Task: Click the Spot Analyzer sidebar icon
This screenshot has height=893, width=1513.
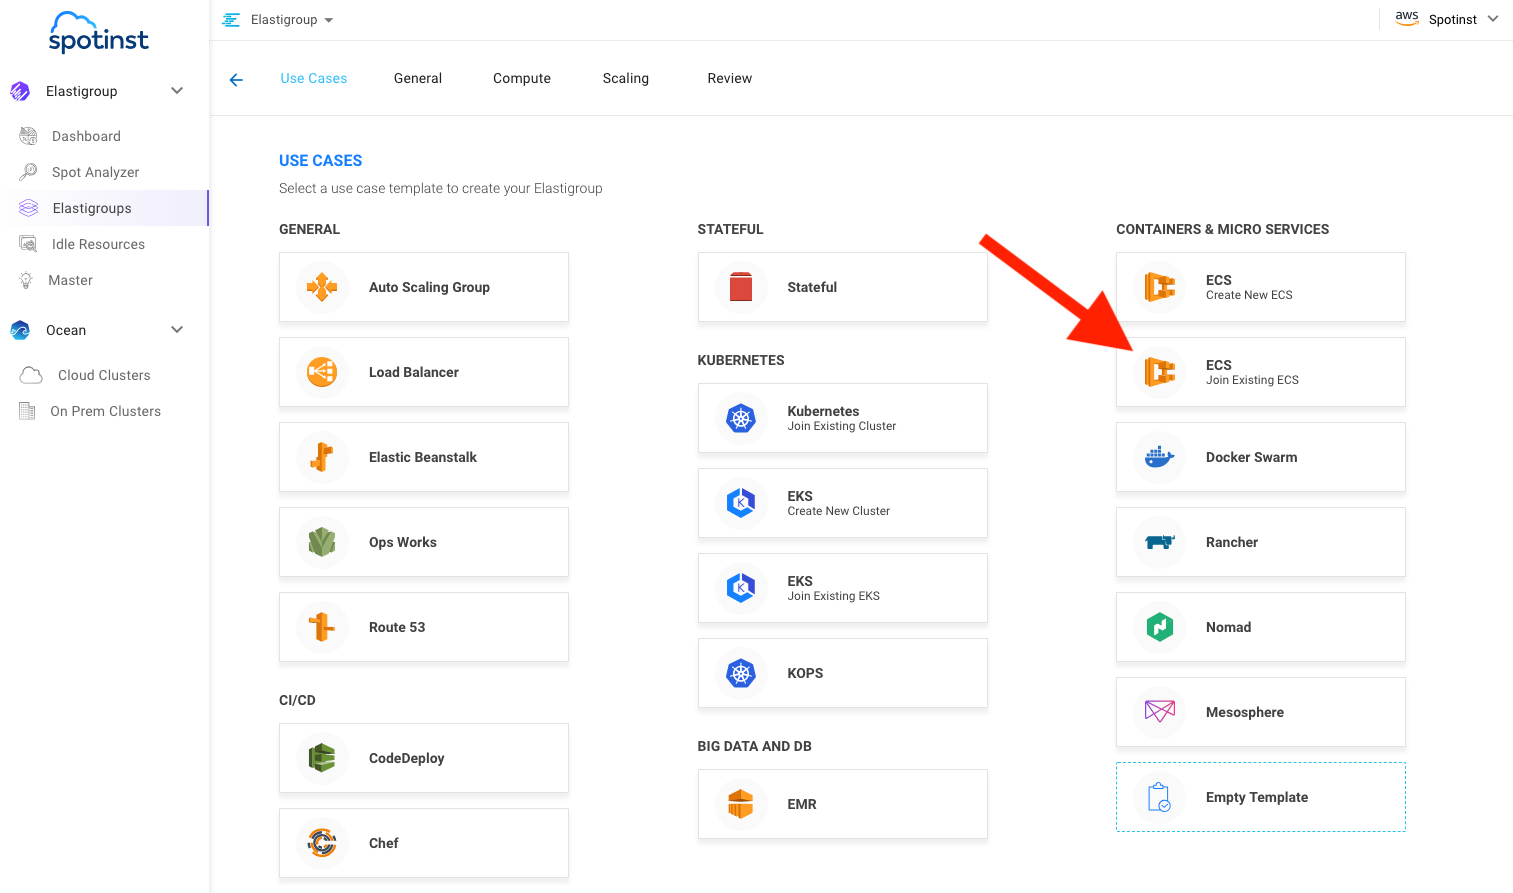Action: pyautogui.click(x=28, y=172)
